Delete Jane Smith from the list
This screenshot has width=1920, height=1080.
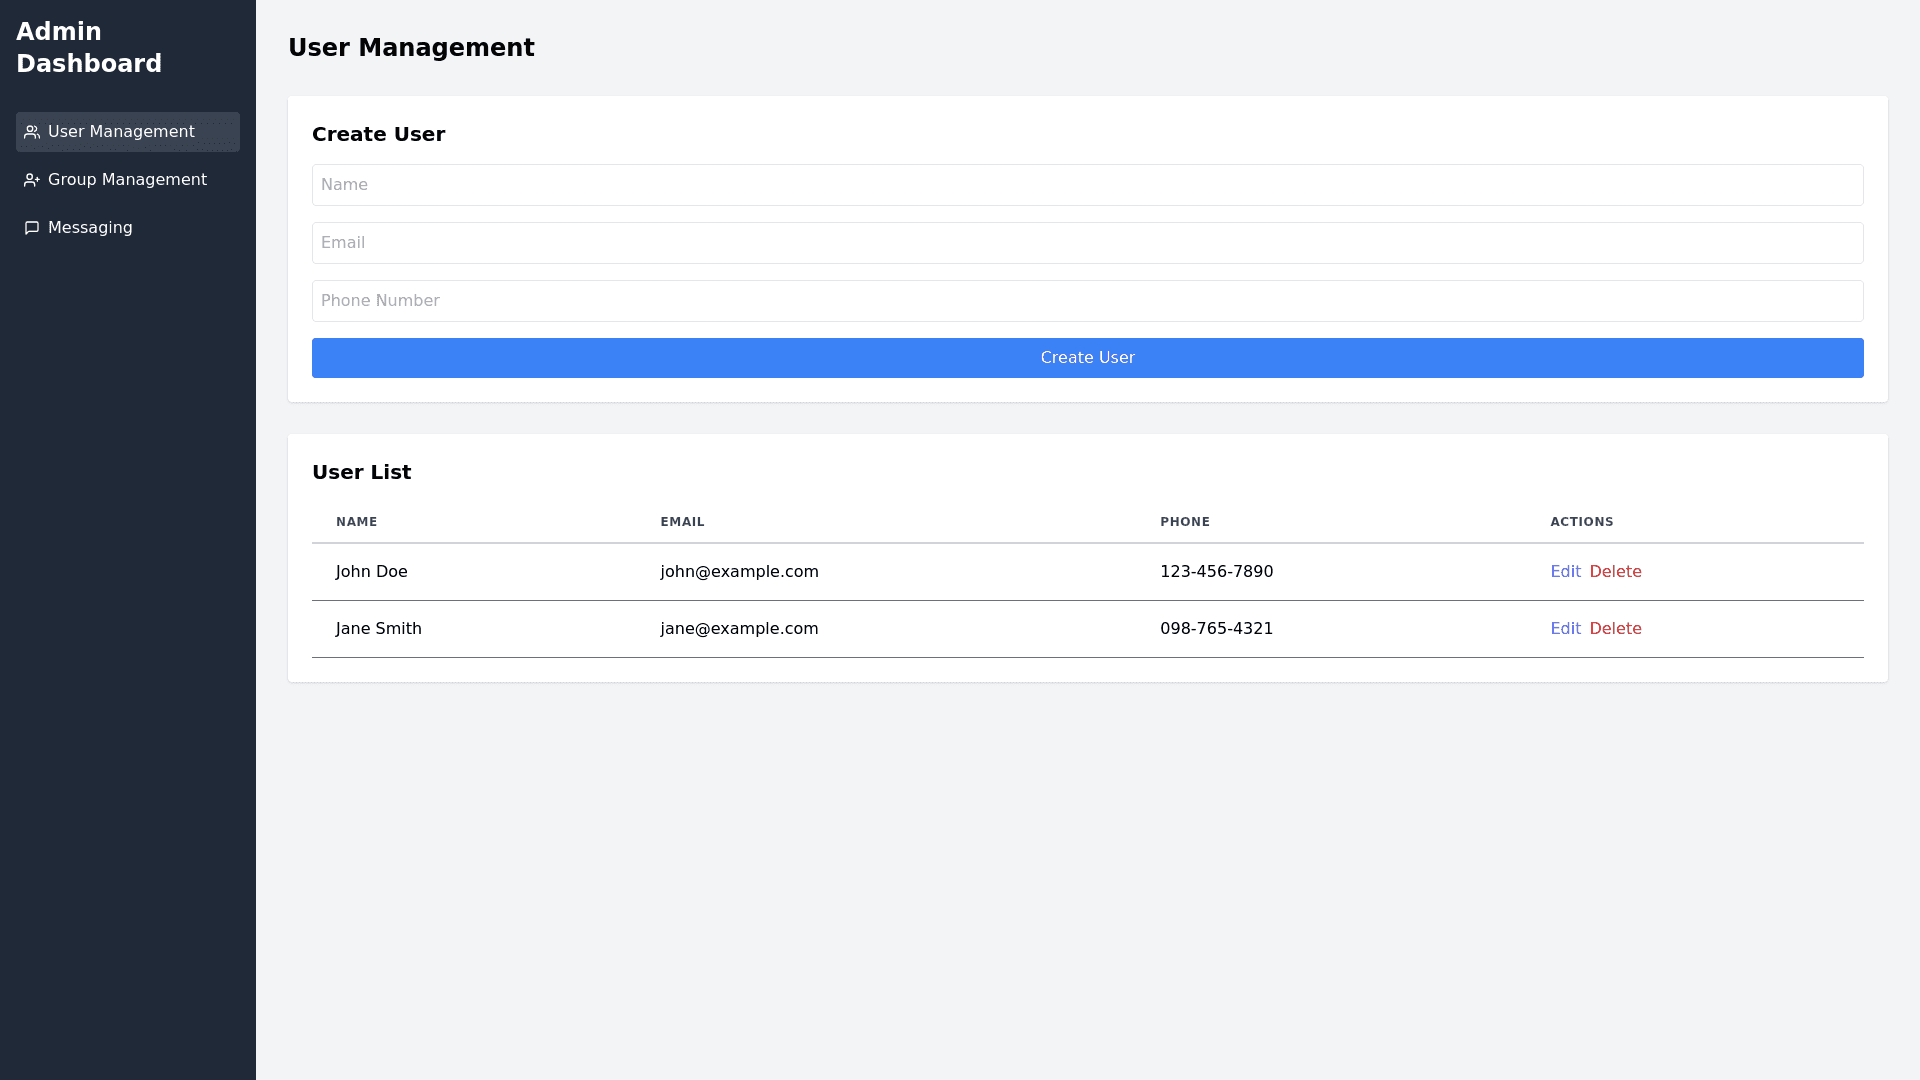point(1615,629)
